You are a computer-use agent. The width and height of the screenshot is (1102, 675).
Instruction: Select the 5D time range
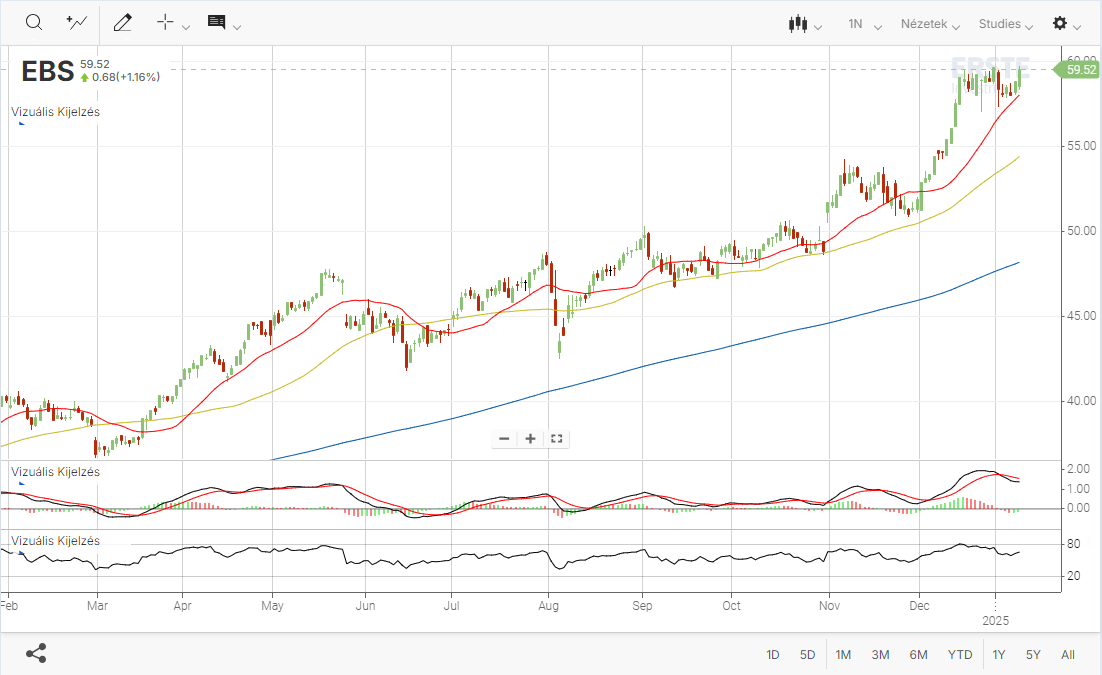click(808, 655)
